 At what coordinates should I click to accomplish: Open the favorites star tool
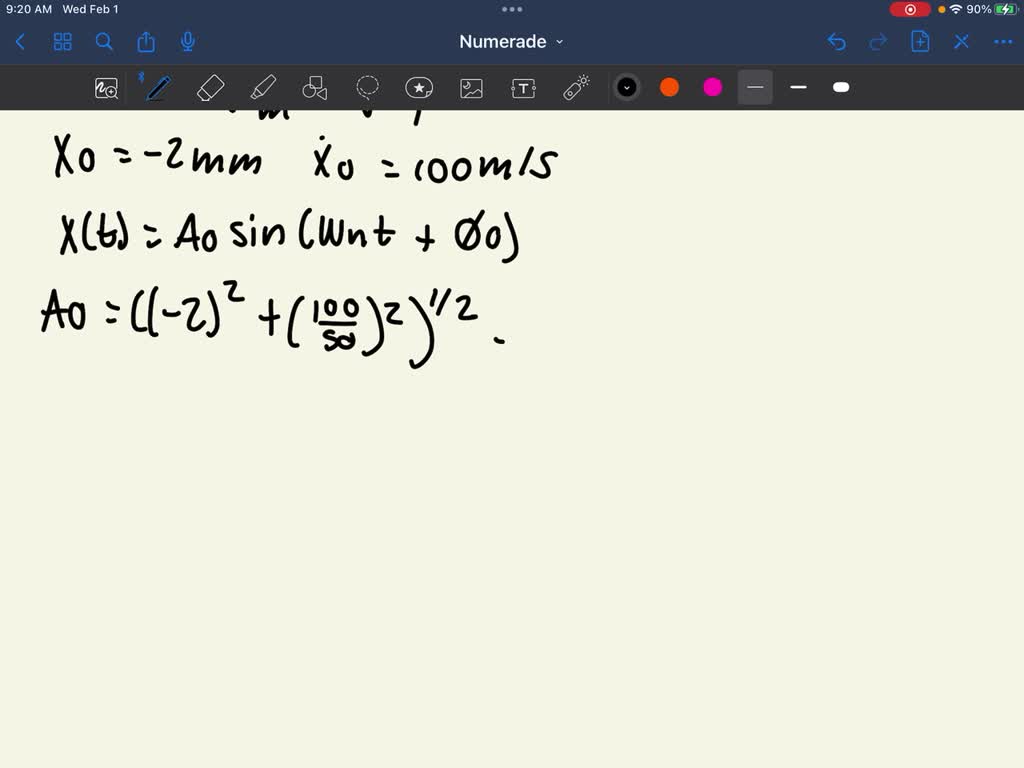pyautogui.click(x=419, y=88)
